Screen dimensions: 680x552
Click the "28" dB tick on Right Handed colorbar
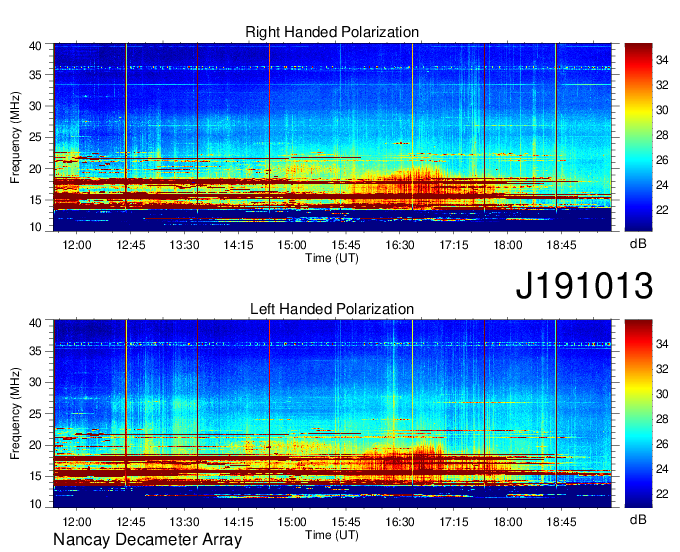pyautogui.click(x=662, y=135)
